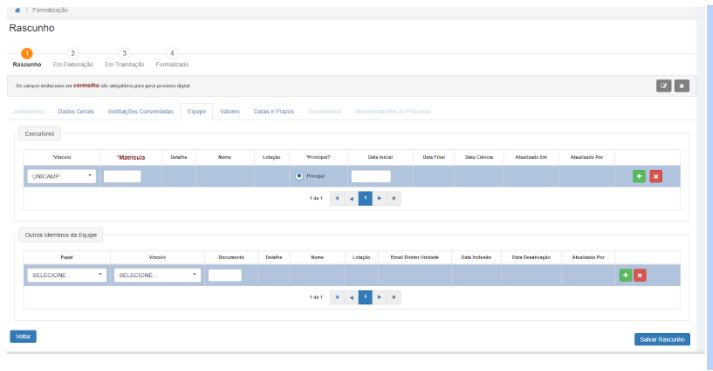
Task: Go to the home icon in breadcrumb
Action: (x=17, y=10)
